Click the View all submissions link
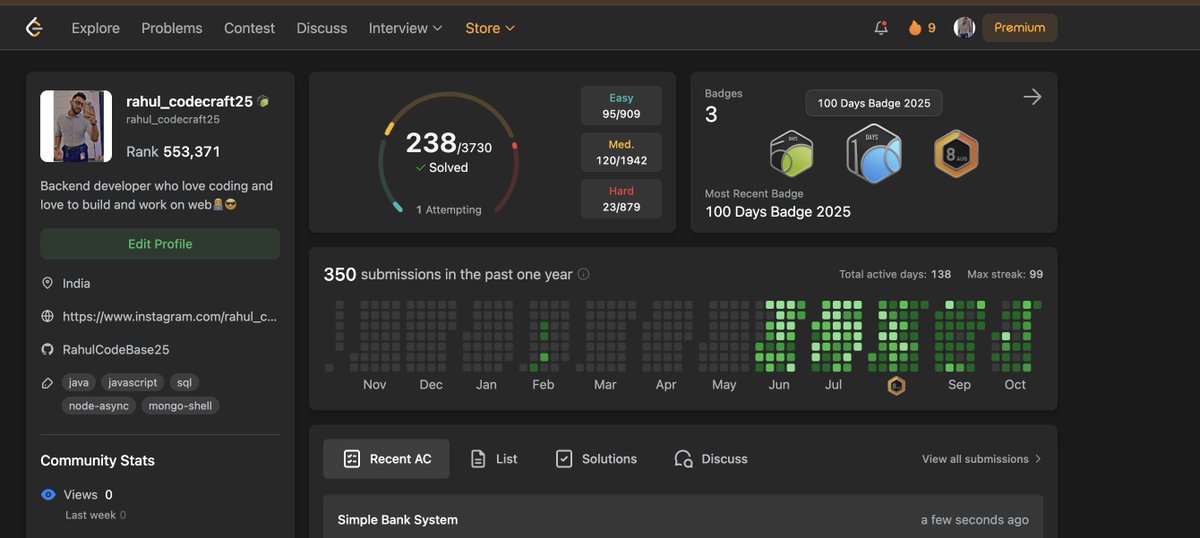1200x538 pixels. [x=982, y=459]
